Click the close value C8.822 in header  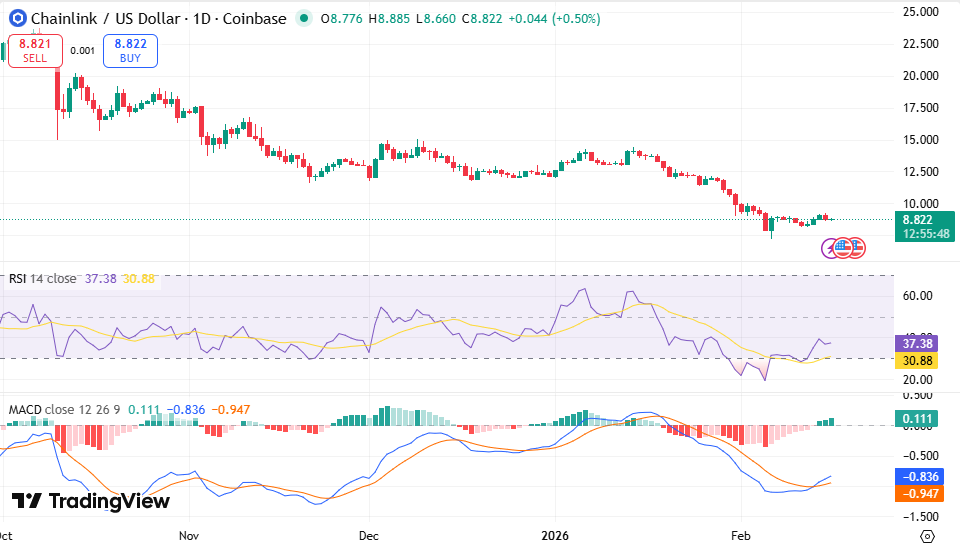click(482, 19)
